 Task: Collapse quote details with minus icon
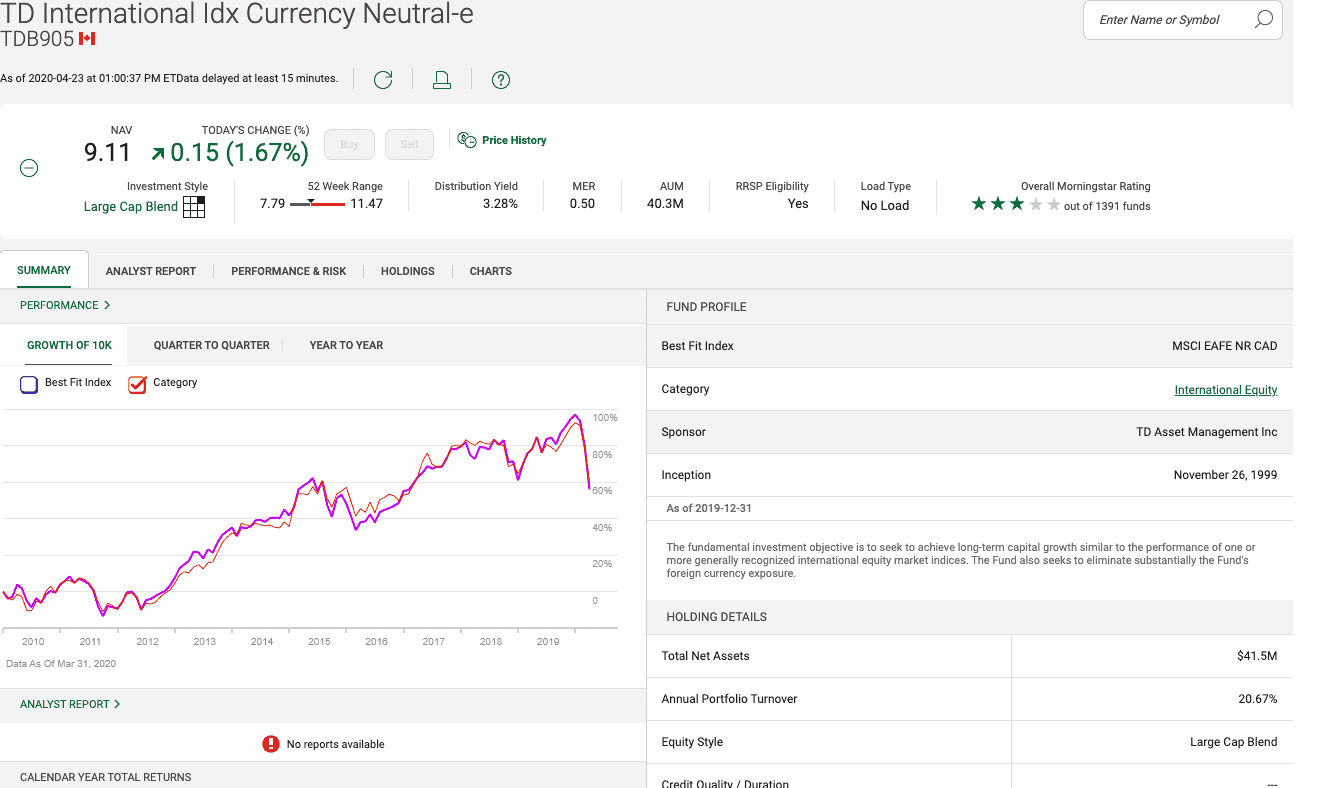click(30, 168)
